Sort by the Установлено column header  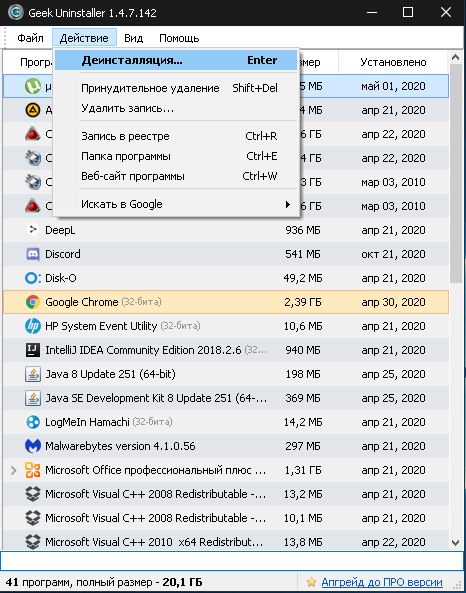coord(393,62)
